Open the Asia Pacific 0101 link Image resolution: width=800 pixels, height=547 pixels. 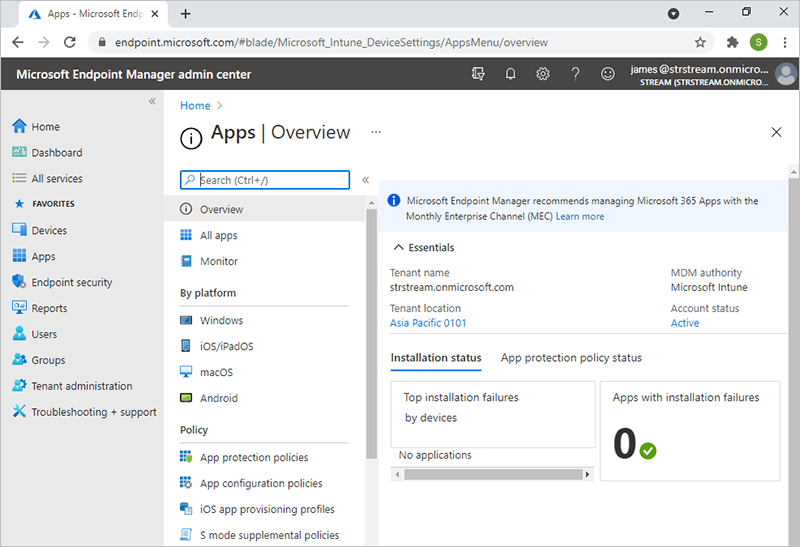428,323
